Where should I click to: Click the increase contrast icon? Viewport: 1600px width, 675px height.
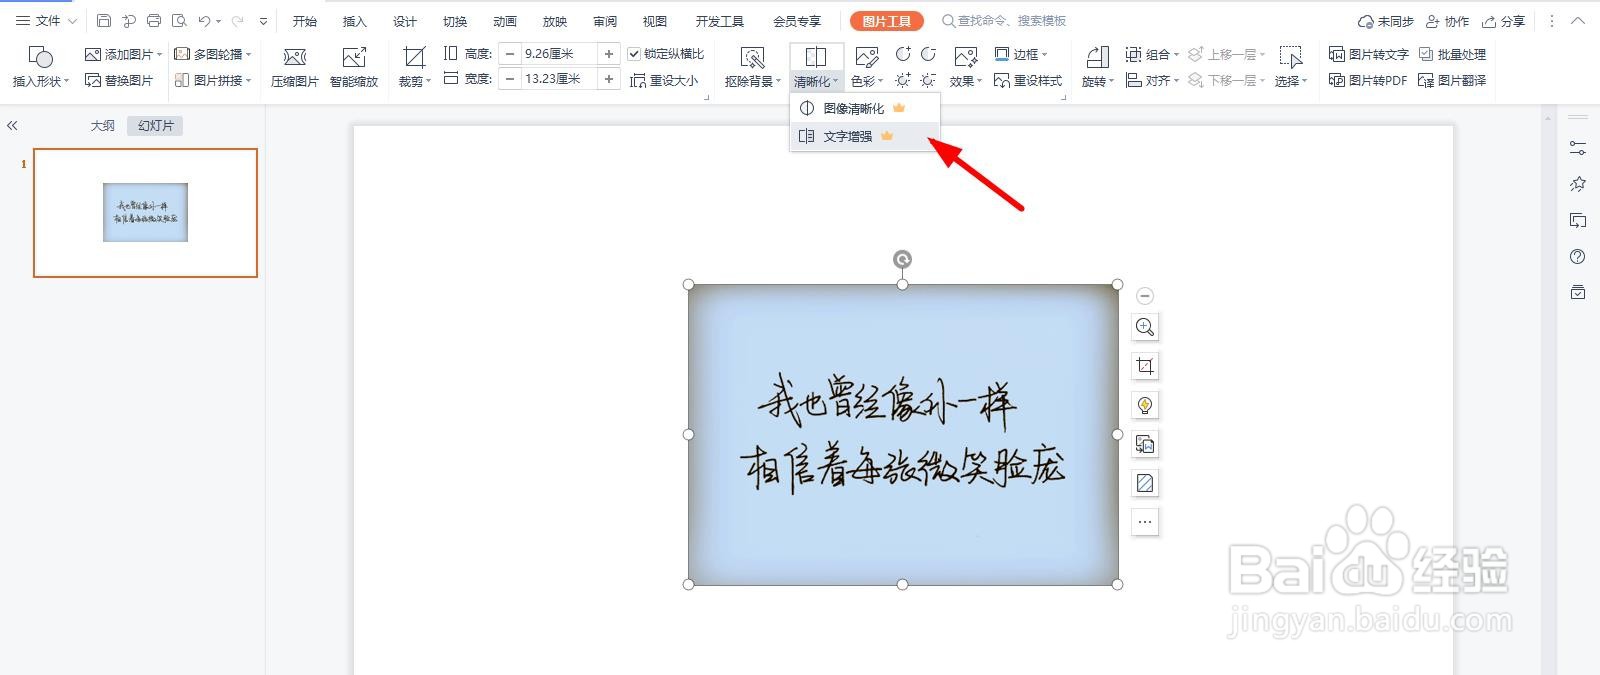903,54
